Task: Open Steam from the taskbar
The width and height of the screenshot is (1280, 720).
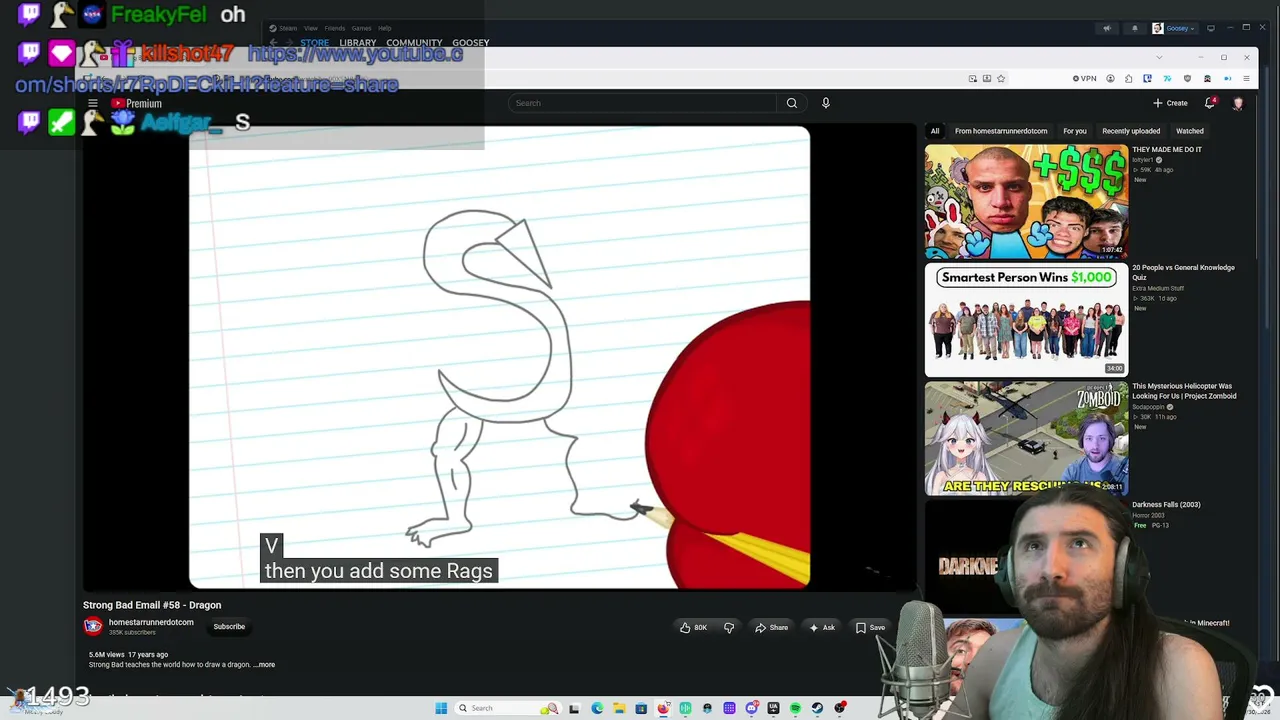Action: tap(817, 708)
